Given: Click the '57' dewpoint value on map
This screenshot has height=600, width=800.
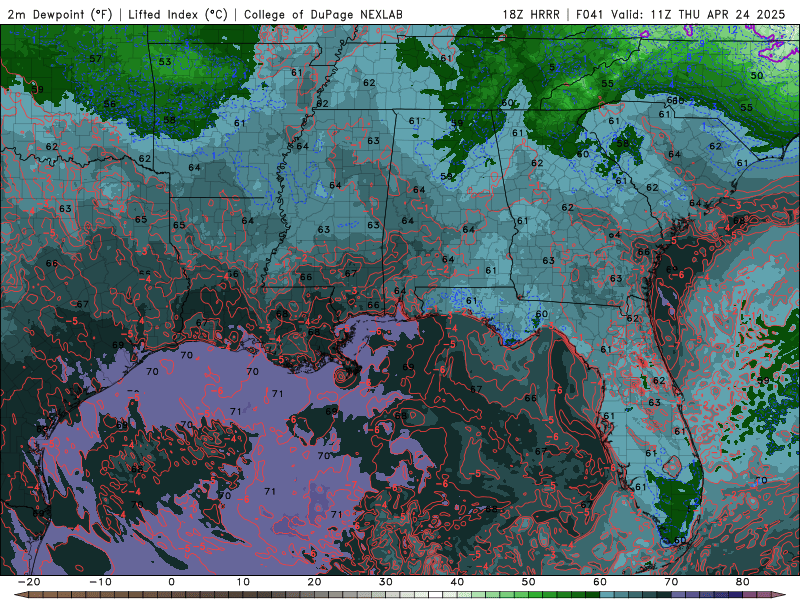Looking at the screenshot, I should coord(95,59).
